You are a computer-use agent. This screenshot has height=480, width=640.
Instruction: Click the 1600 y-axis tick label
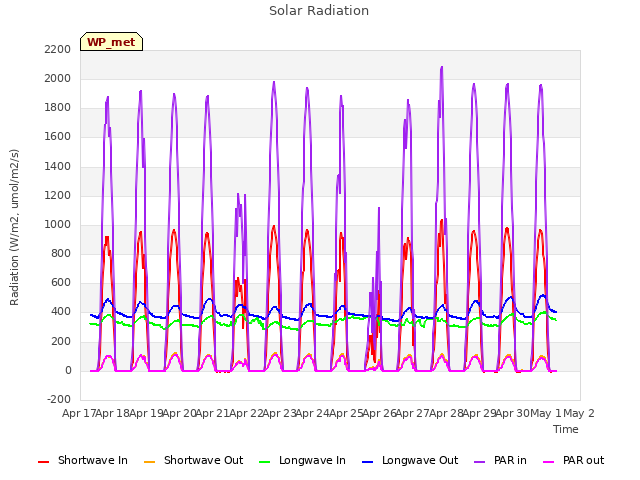(58, 137)
